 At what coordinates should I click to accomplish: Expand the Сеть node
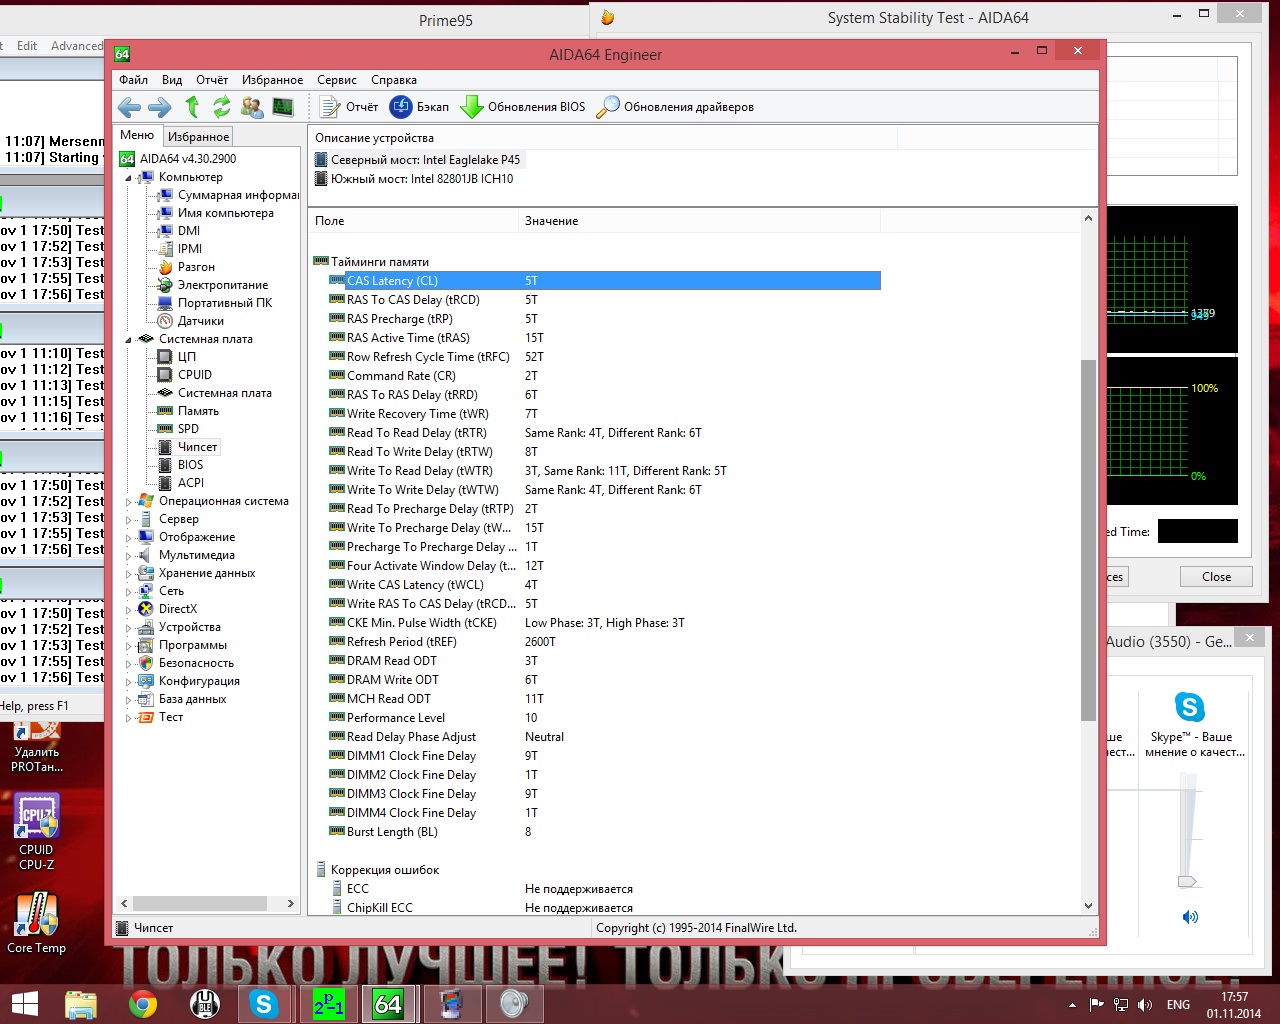pos(129,592)
